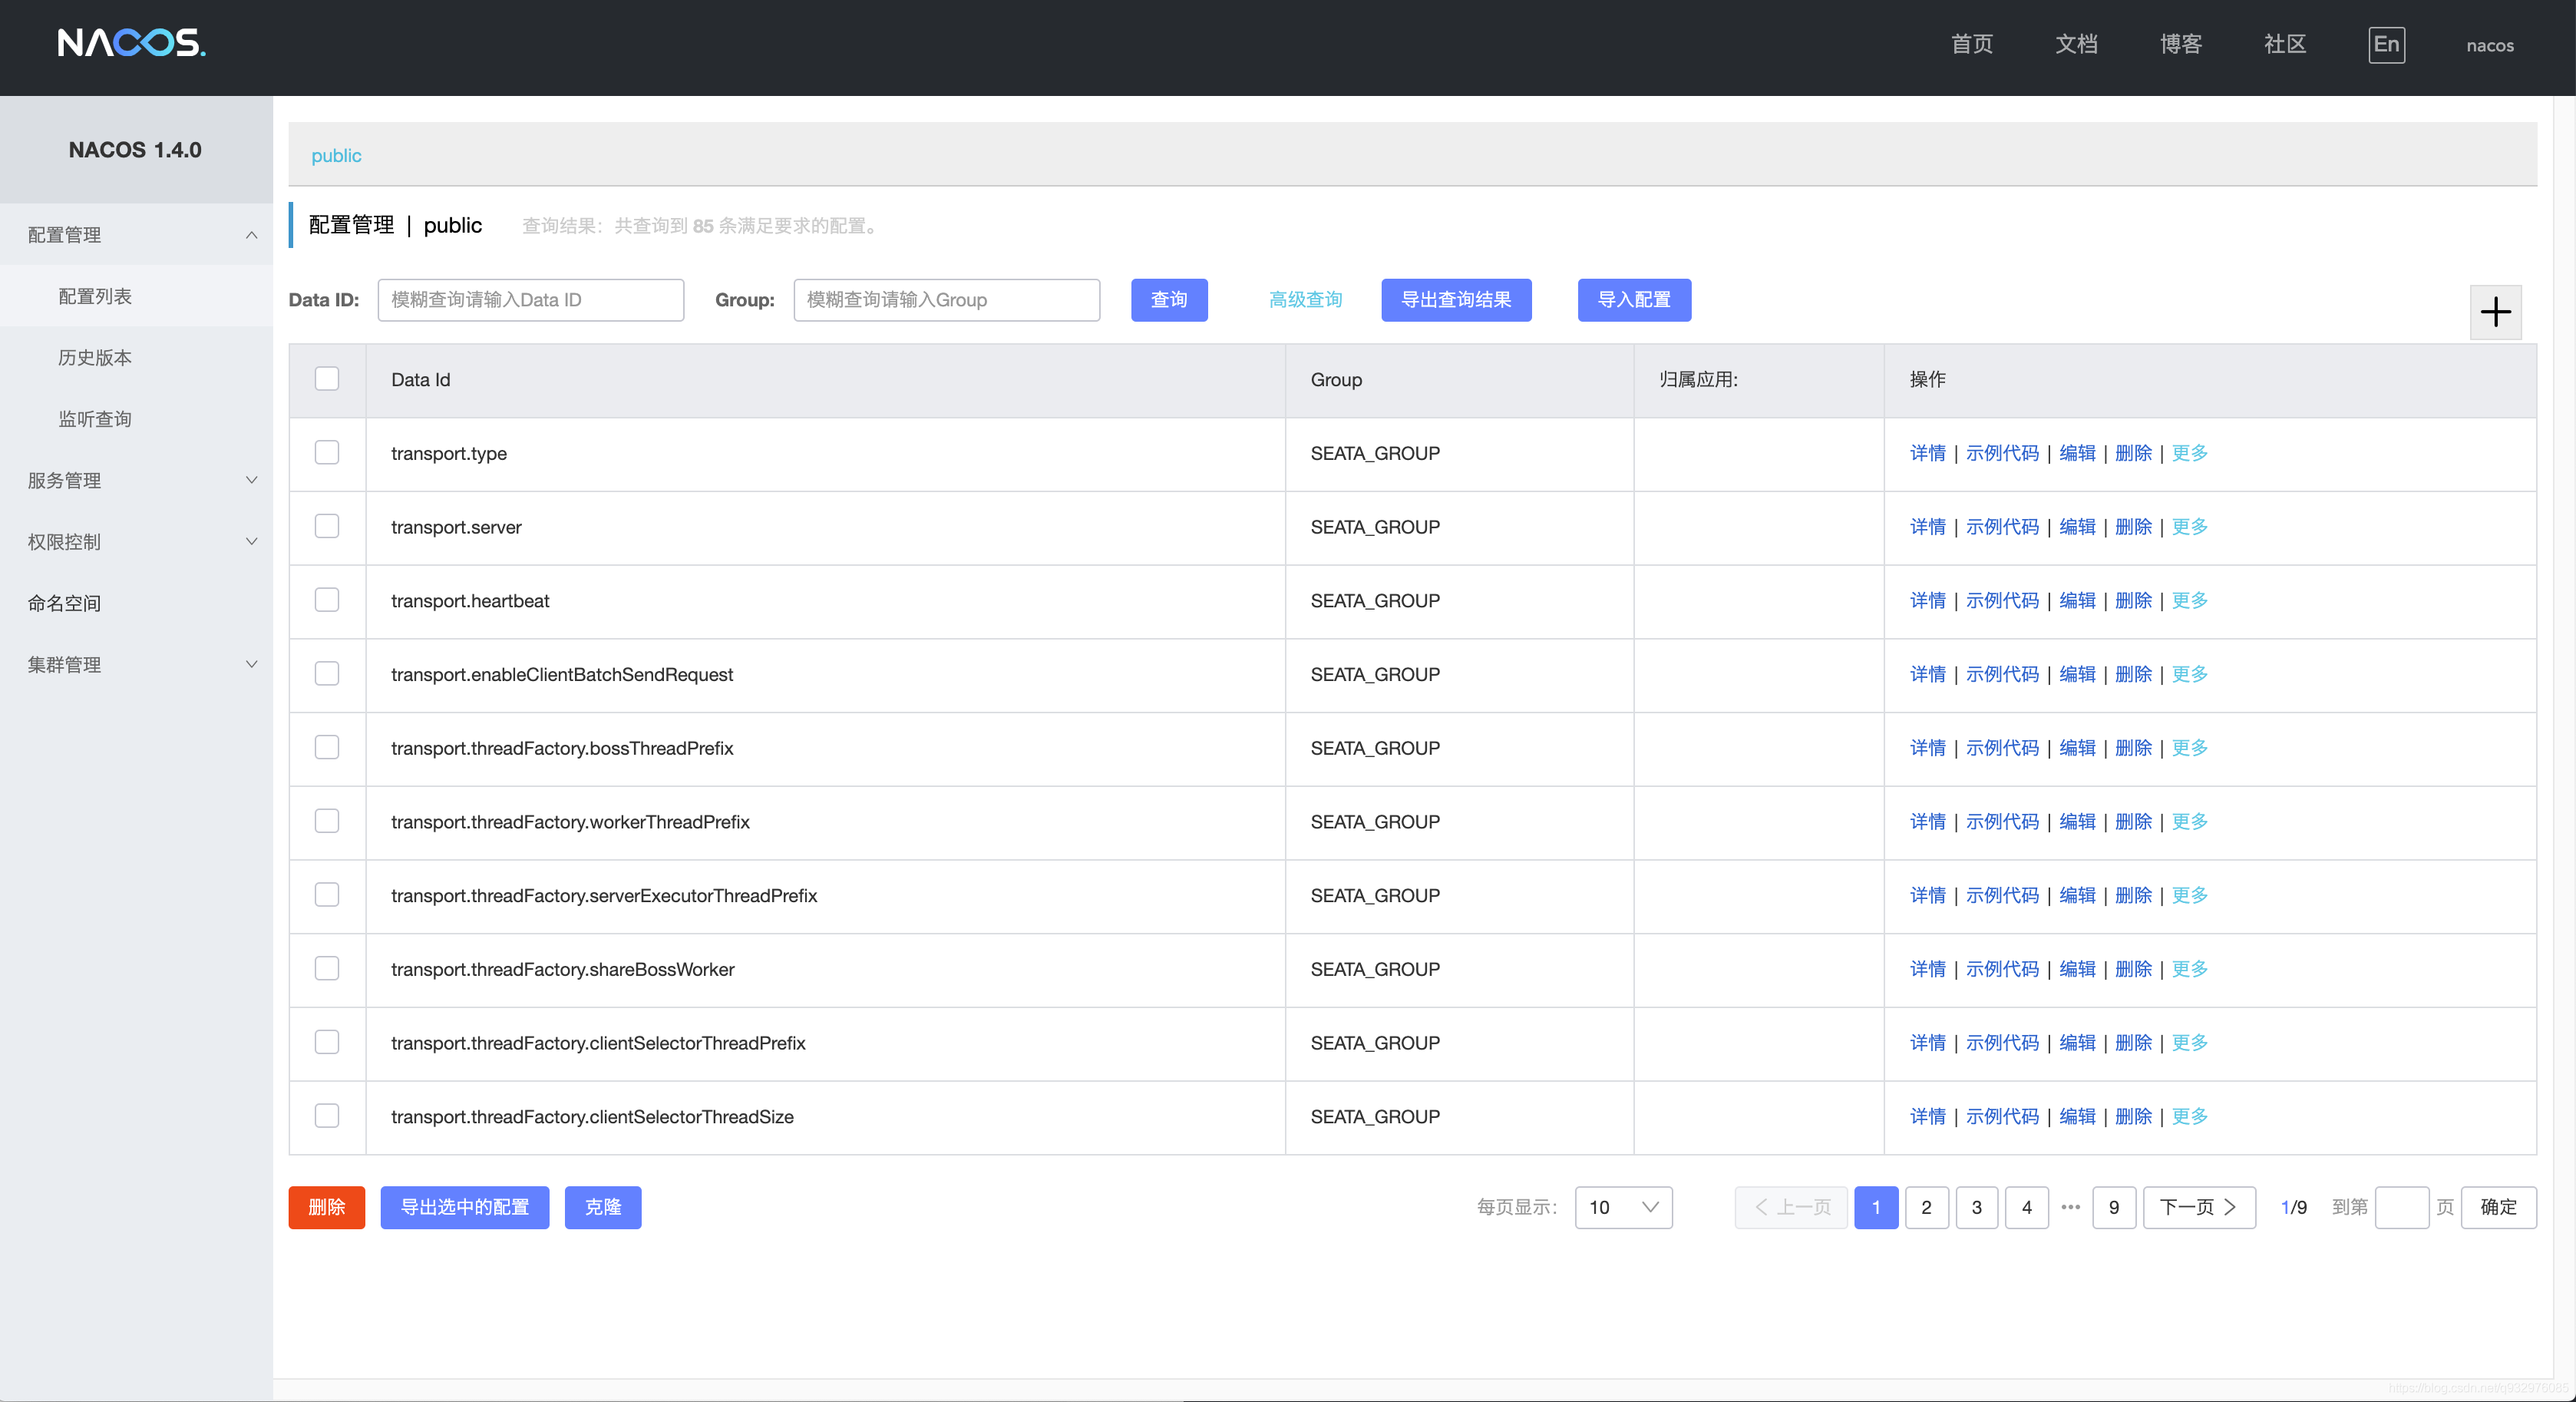
Task: Go to page 3 in pagination
Action: (1977, 1208)
